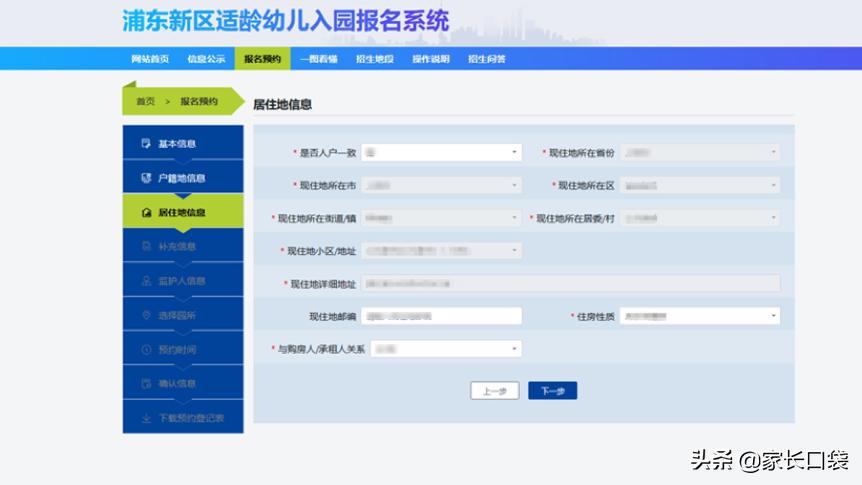The width and height of the screenshot is (862, 485).
Task: Click the 选择园所 location pin icon
Action: [146, 315]
